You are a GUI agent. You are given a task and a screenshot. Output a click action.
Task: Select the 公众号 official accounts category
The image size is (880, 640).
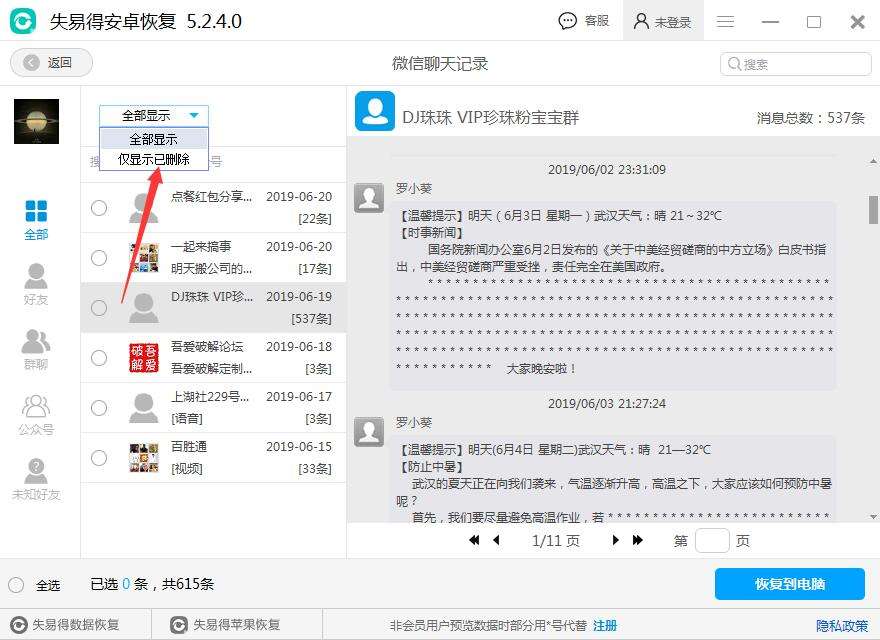tap(36, 415)
